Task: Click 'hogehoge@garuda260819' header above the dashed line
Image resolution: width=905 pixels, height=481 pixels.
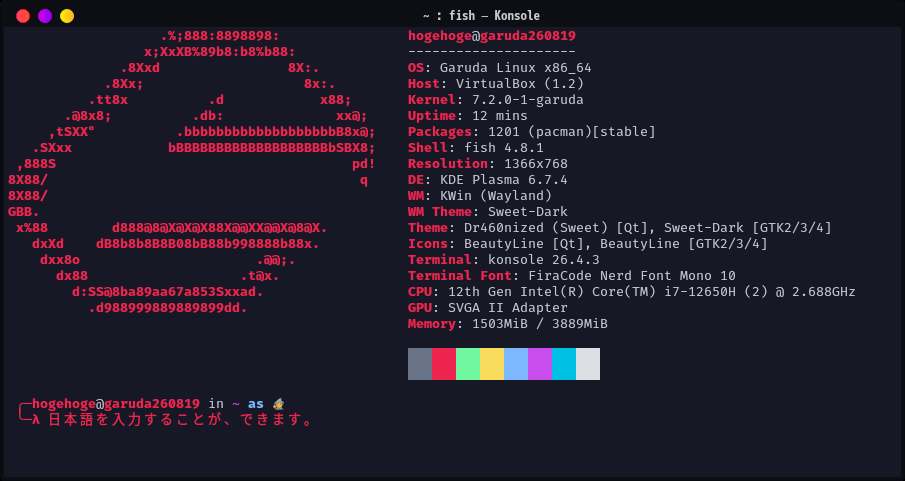Action: 492,36
